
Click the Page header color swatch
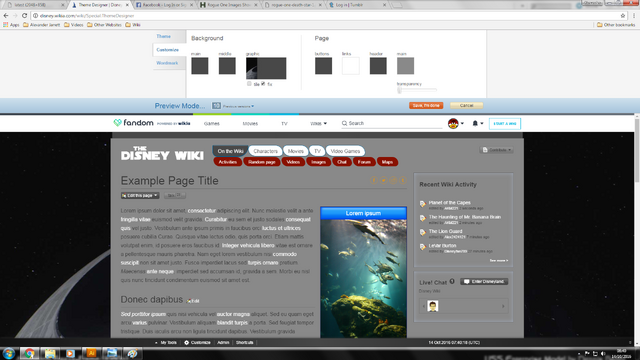pos(378,66)
